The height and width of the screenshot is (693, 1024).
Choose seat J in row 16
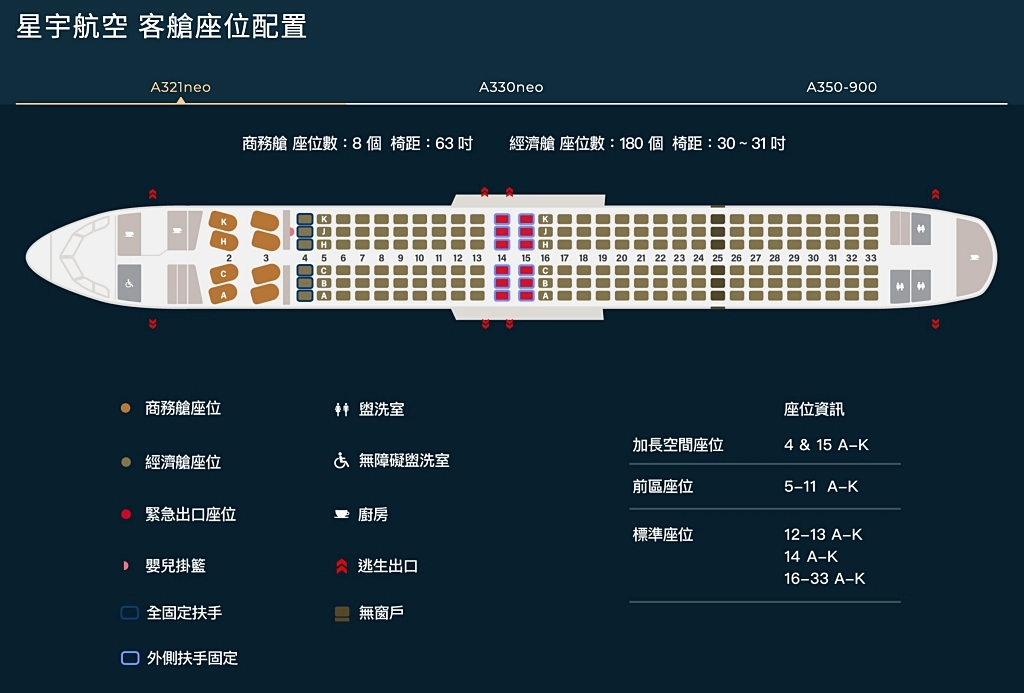pyautogui.click(x=545, y=232)
